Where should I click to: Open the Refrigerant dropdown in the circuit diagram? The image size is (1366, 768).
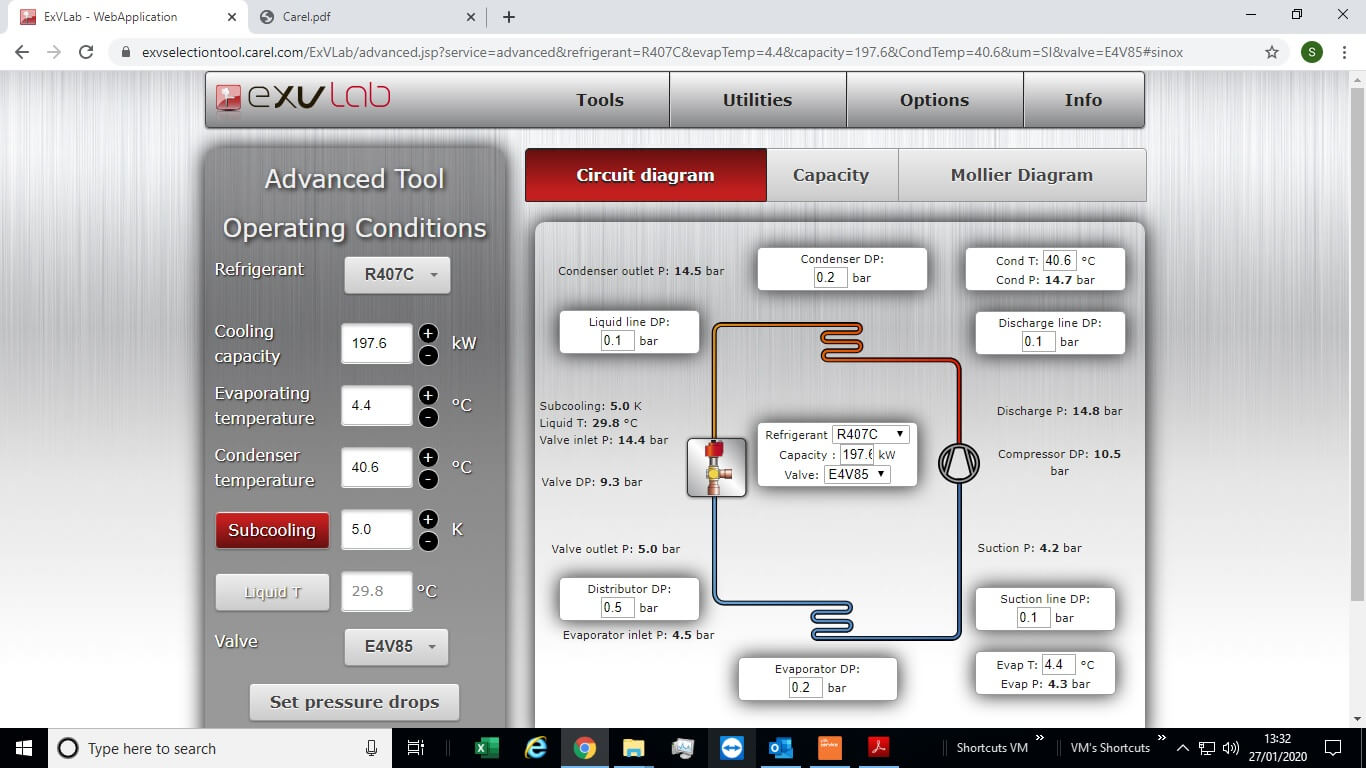click(x=870, y=434)
